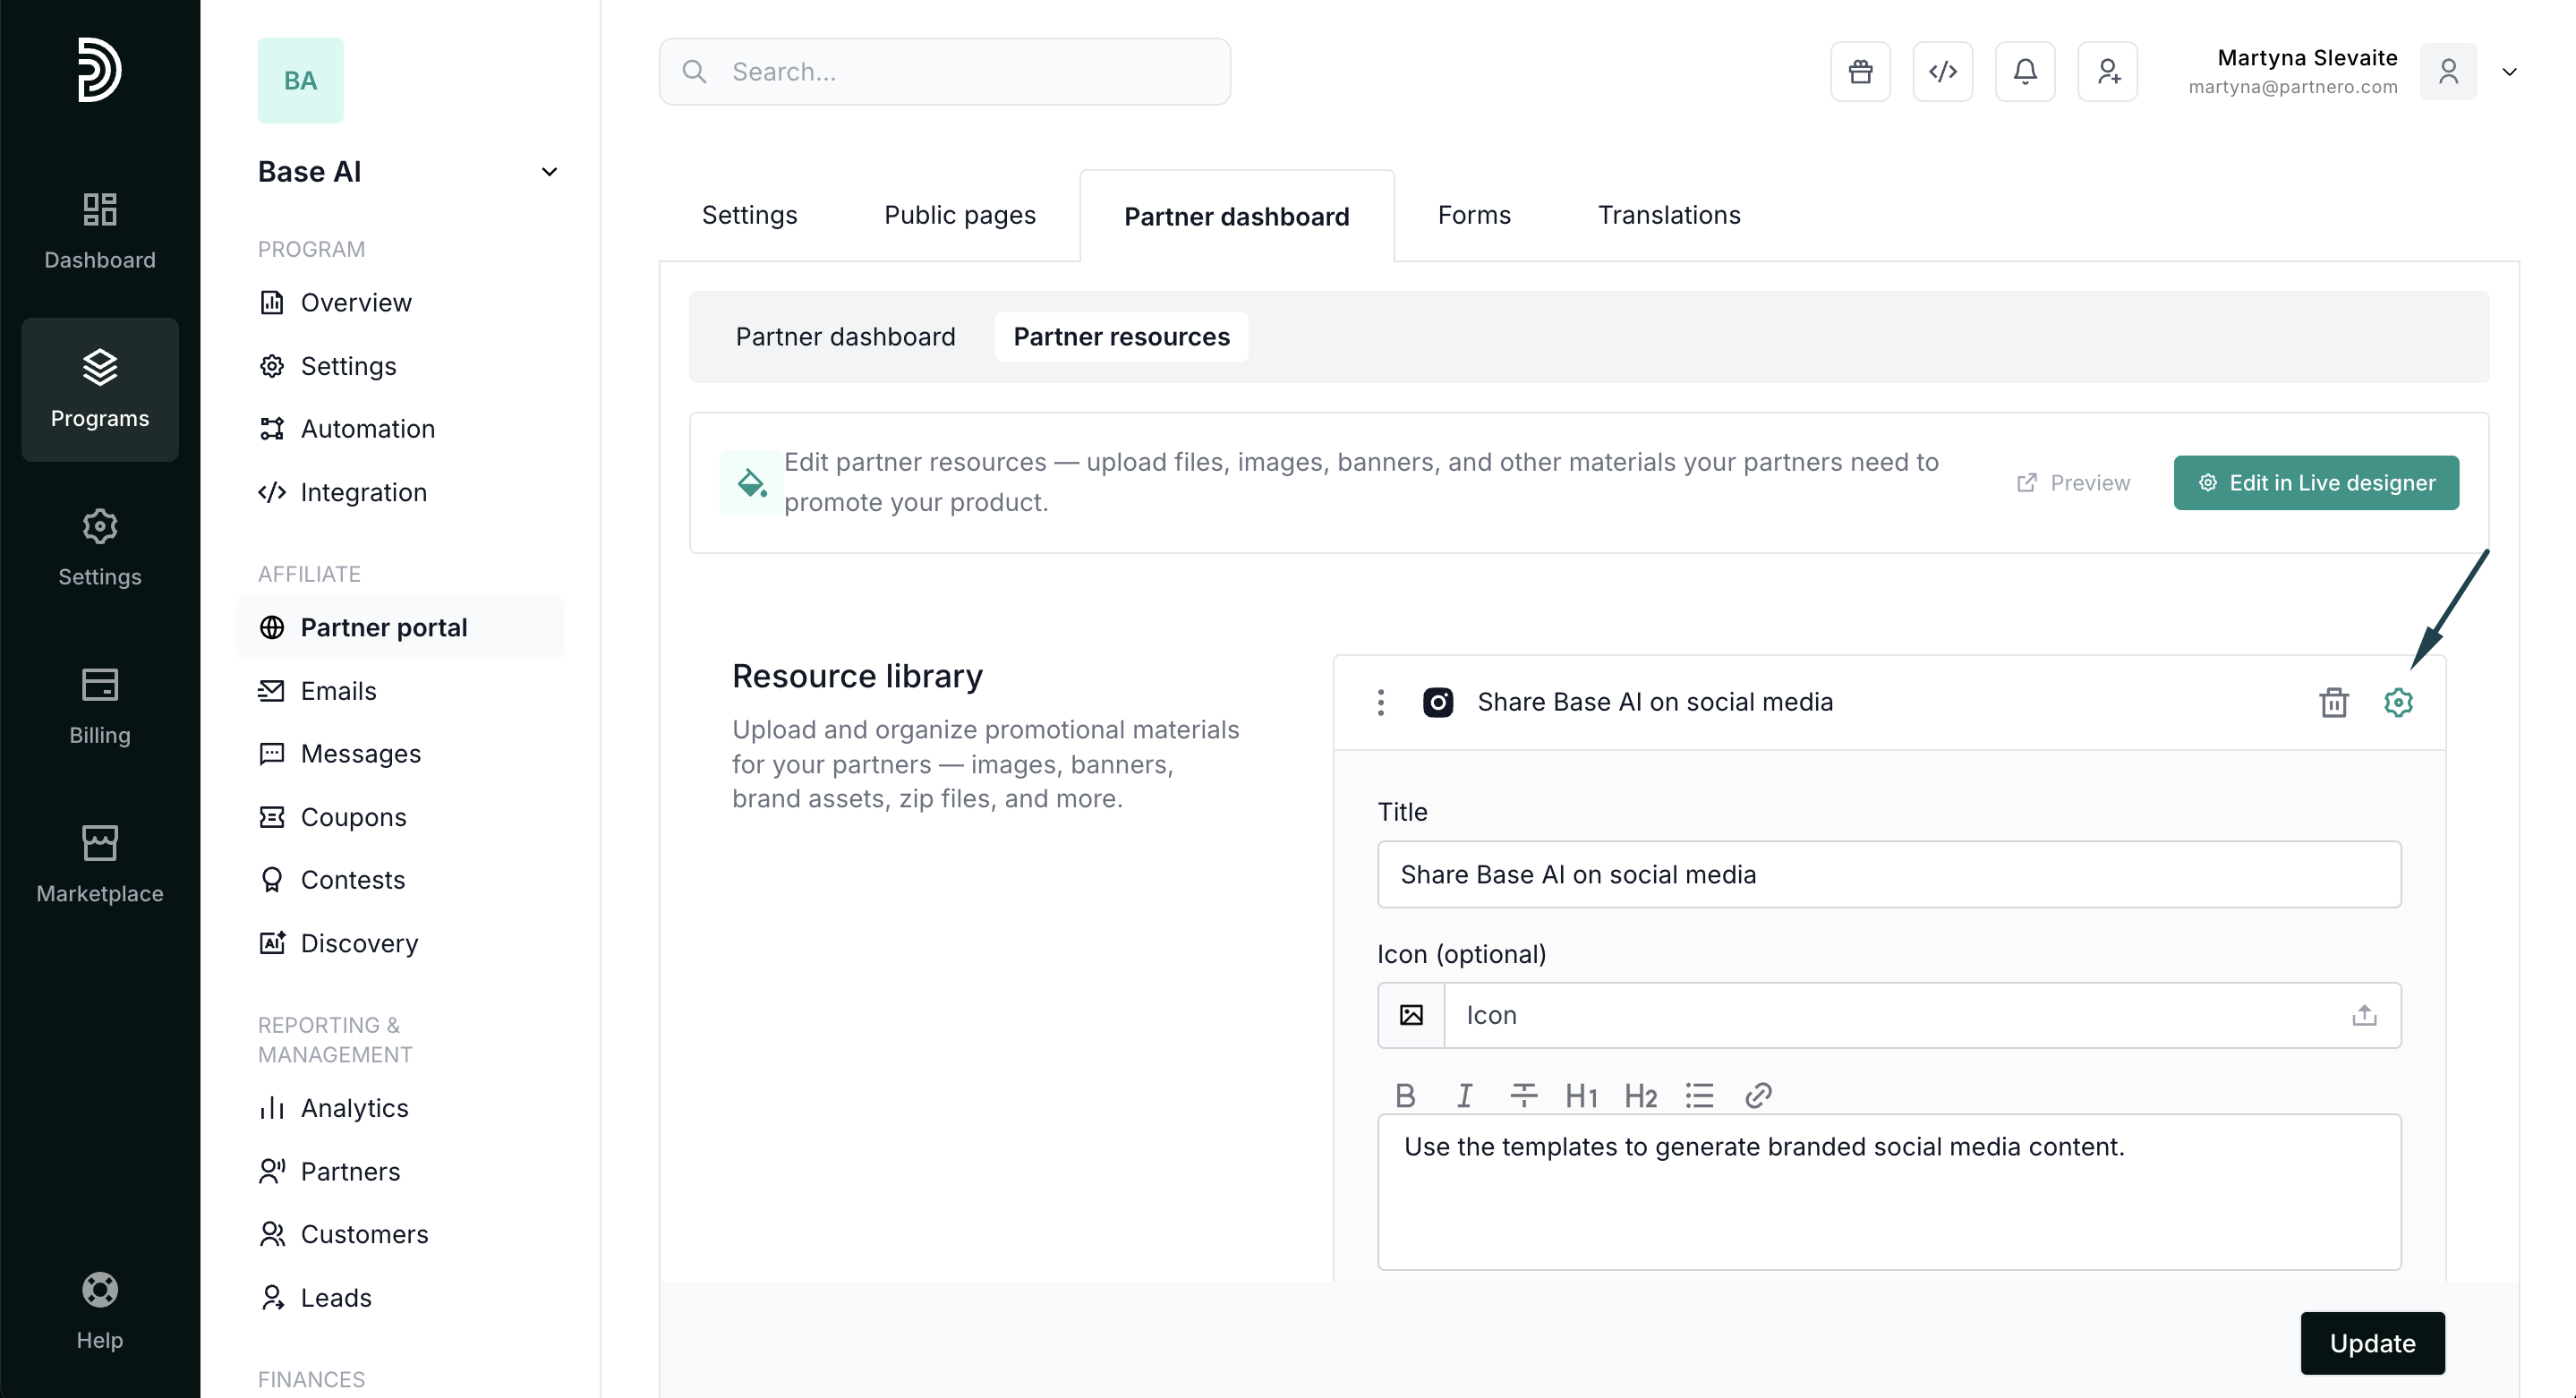Click the upload icon in Icon field

click(2364, 1015)
